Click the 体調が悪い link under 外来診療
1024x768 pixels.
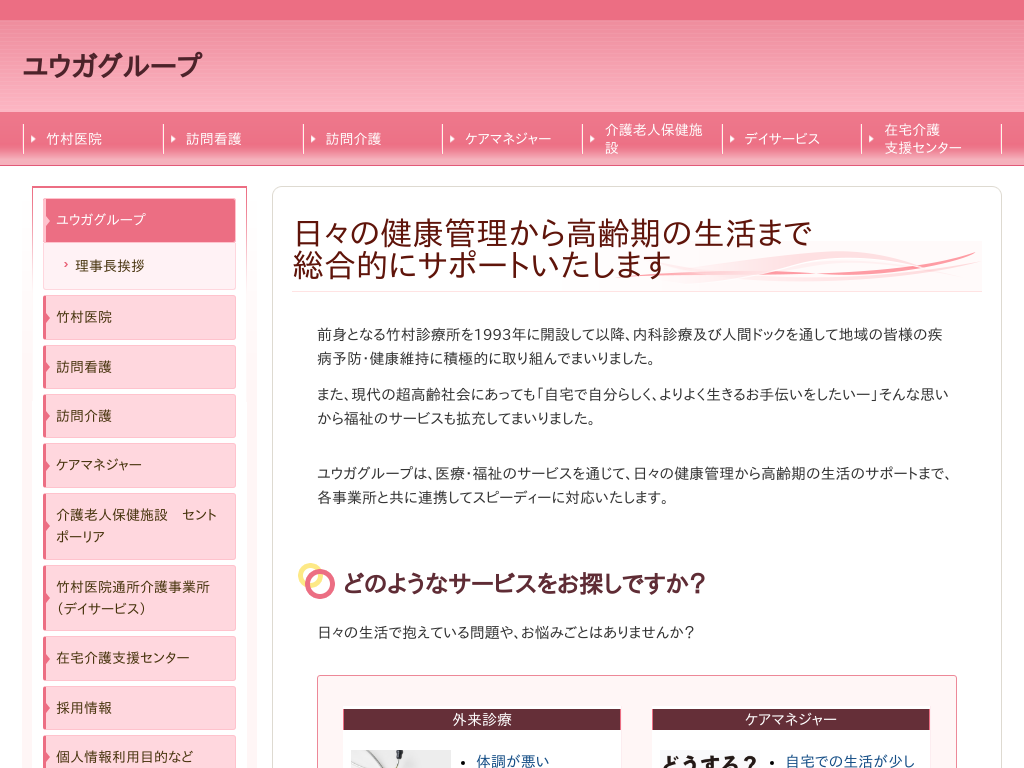coord(512,760)
